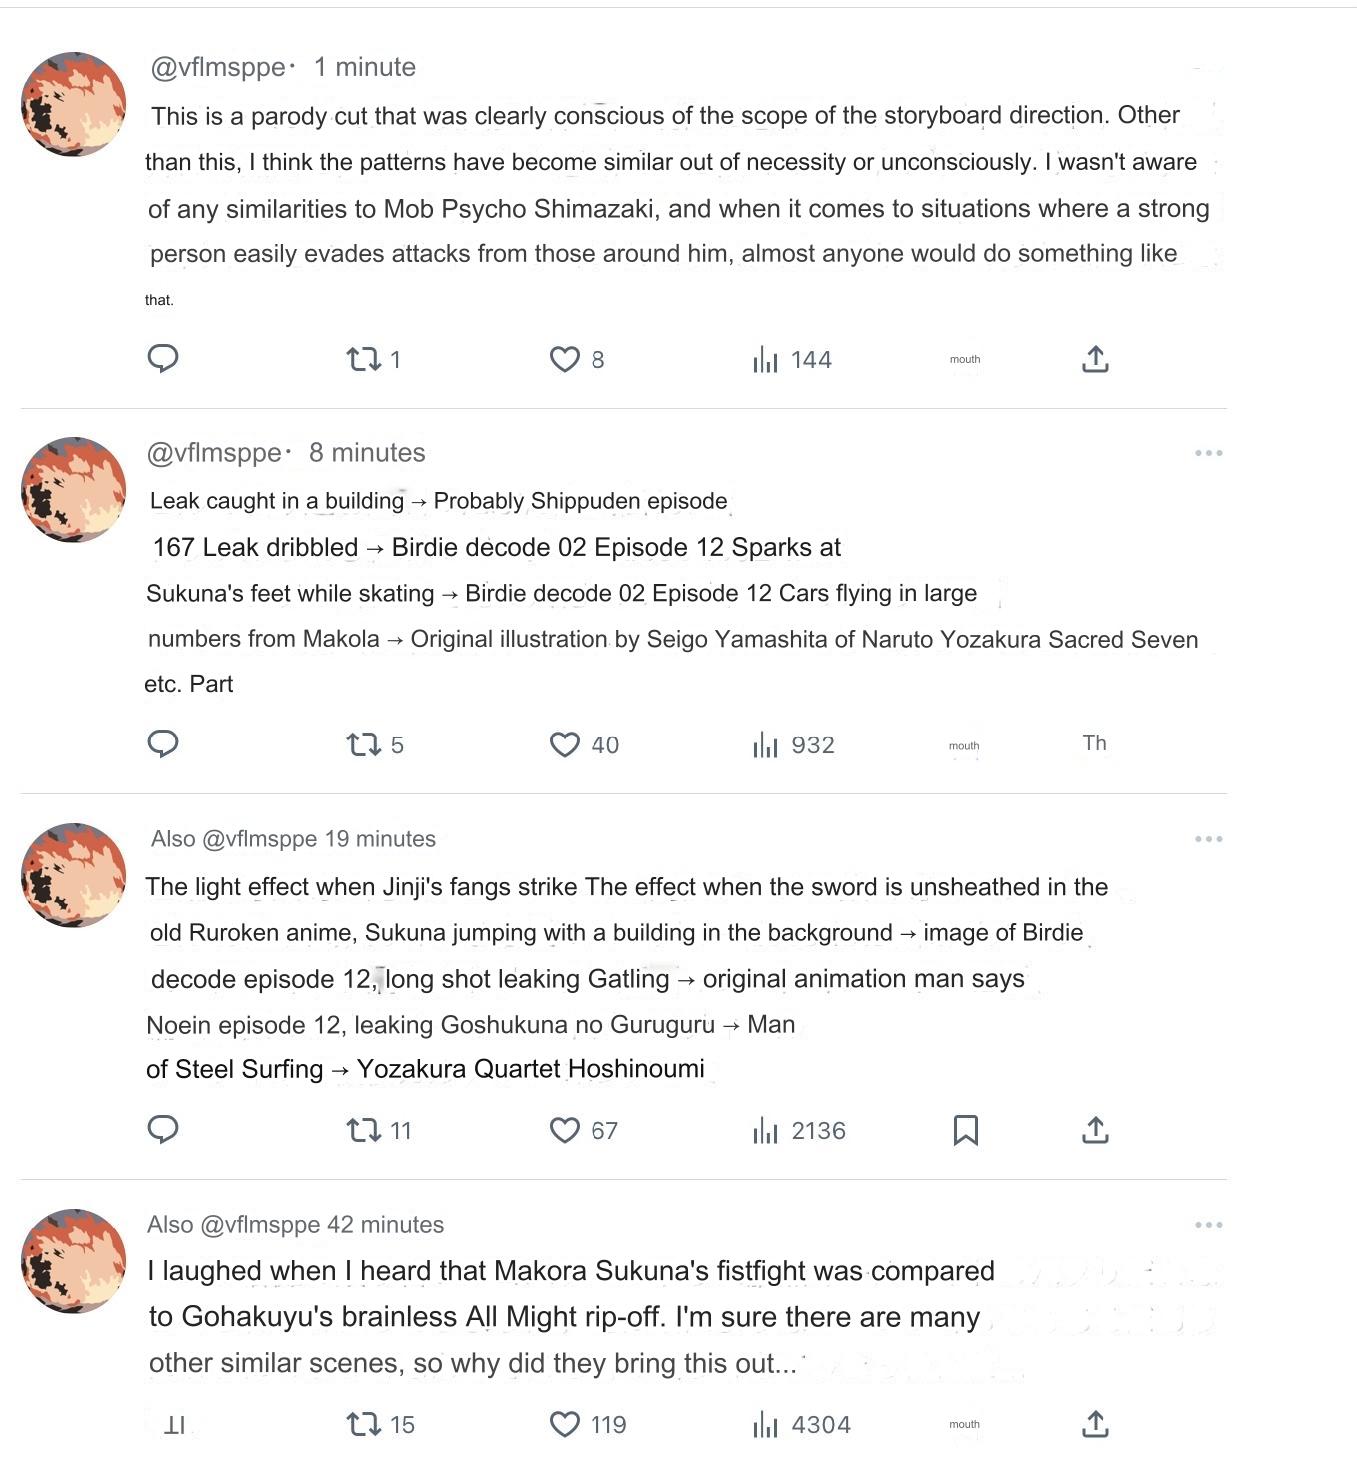Open @vflmsppe handle on 1 minute tweet
1357x1473 pixels.
coord(217,67)
